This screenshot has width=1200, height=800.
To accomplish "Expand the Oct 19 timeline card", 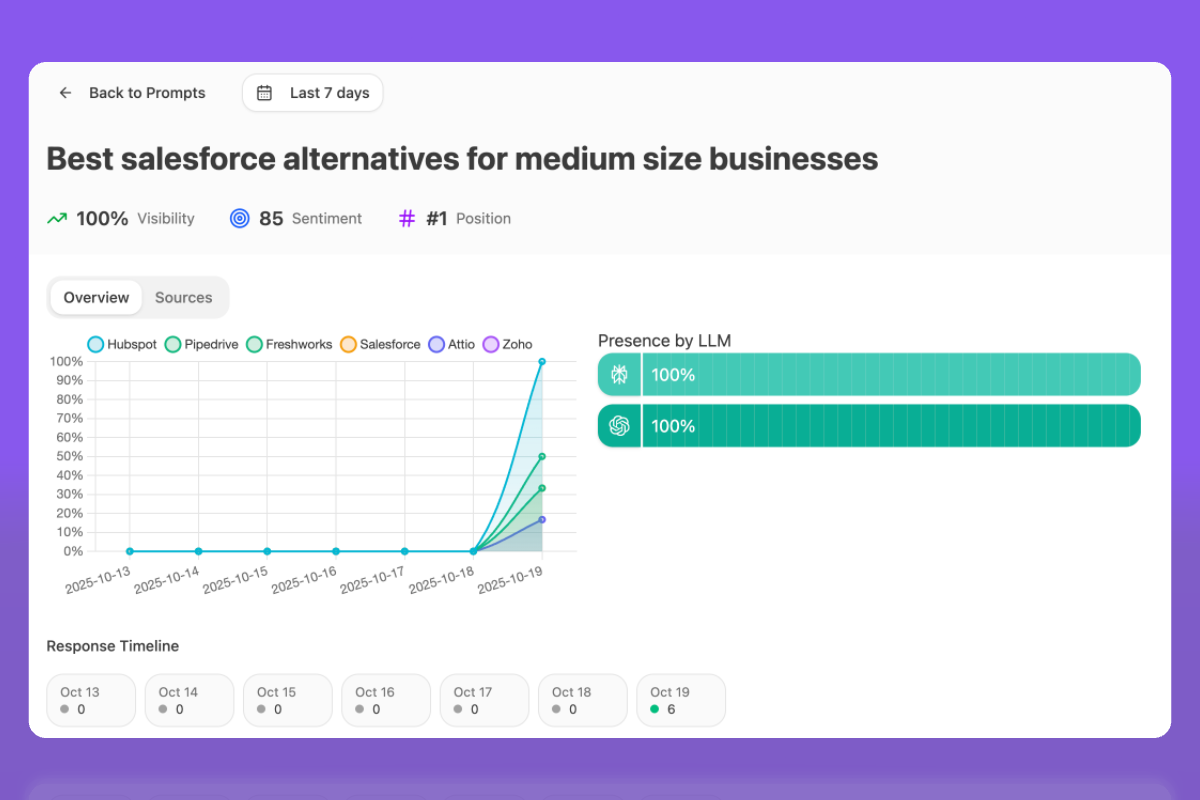I will coord(681,700).
